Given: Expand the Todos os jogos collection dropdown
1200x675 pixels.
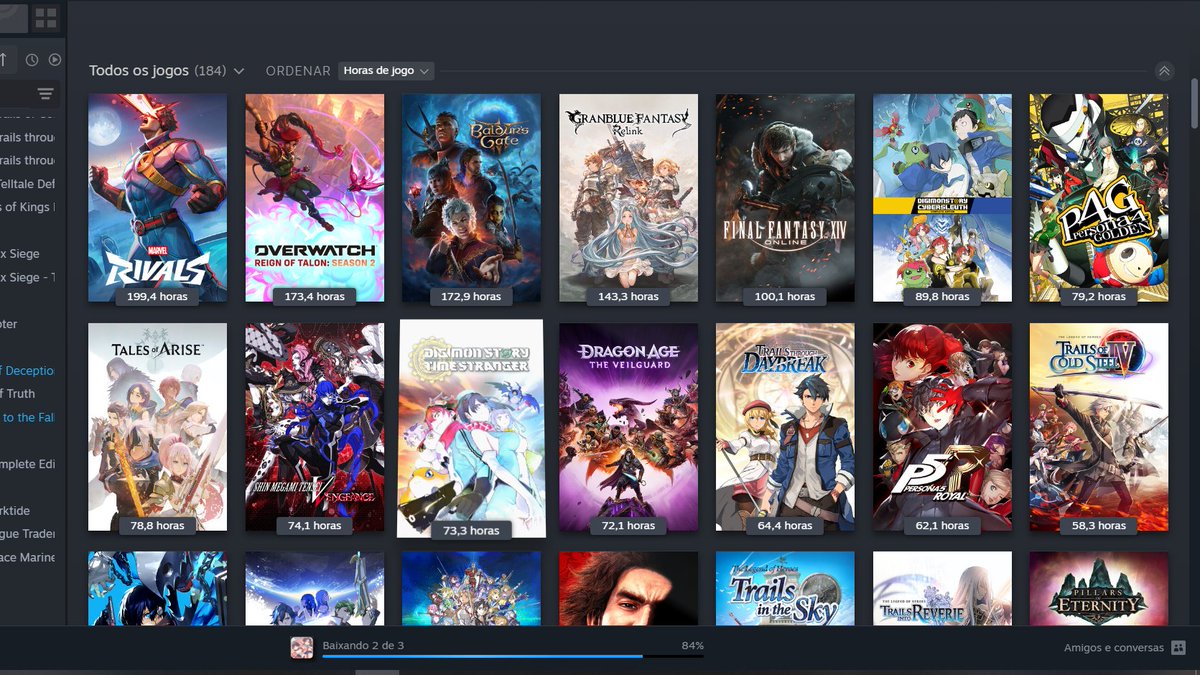Looking at the screenshot, I should click(238, 71).
